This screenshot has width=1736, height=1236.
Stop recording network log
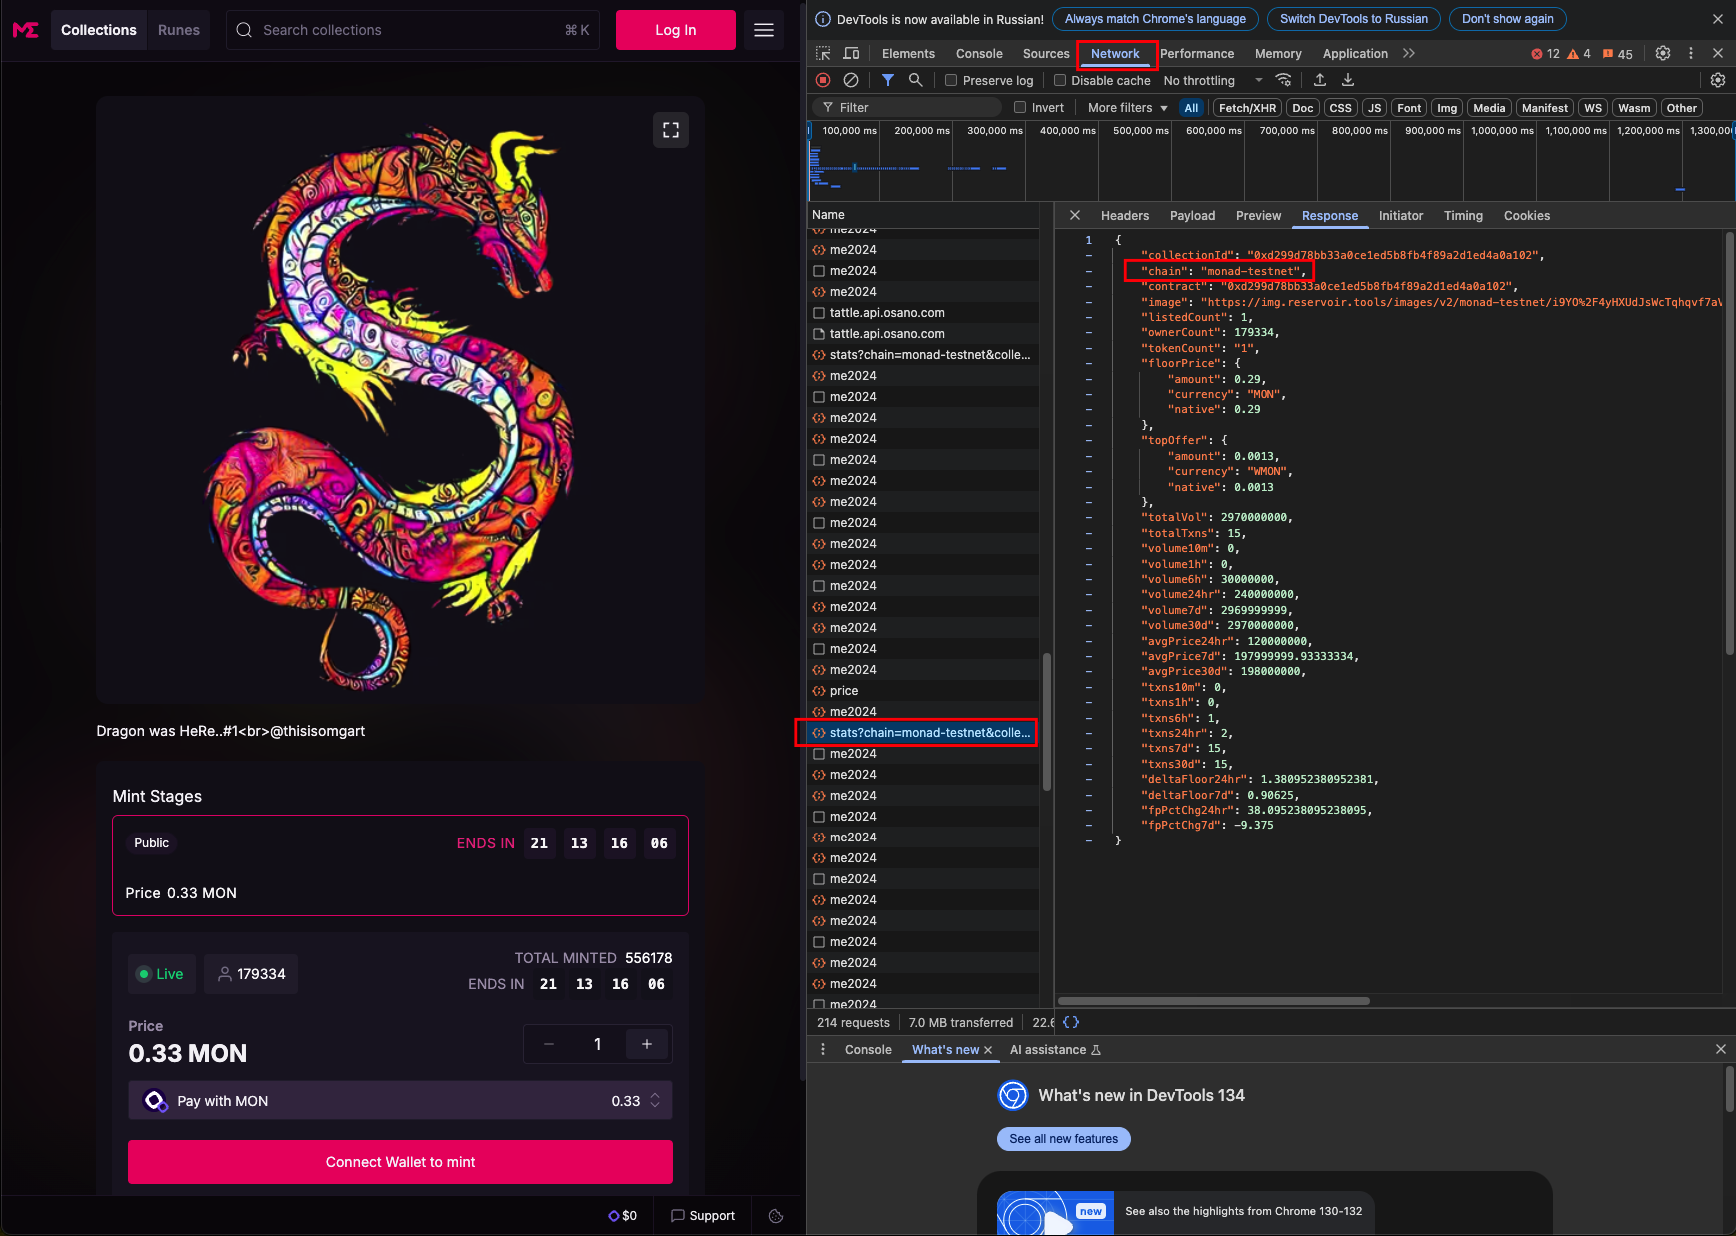823,80
